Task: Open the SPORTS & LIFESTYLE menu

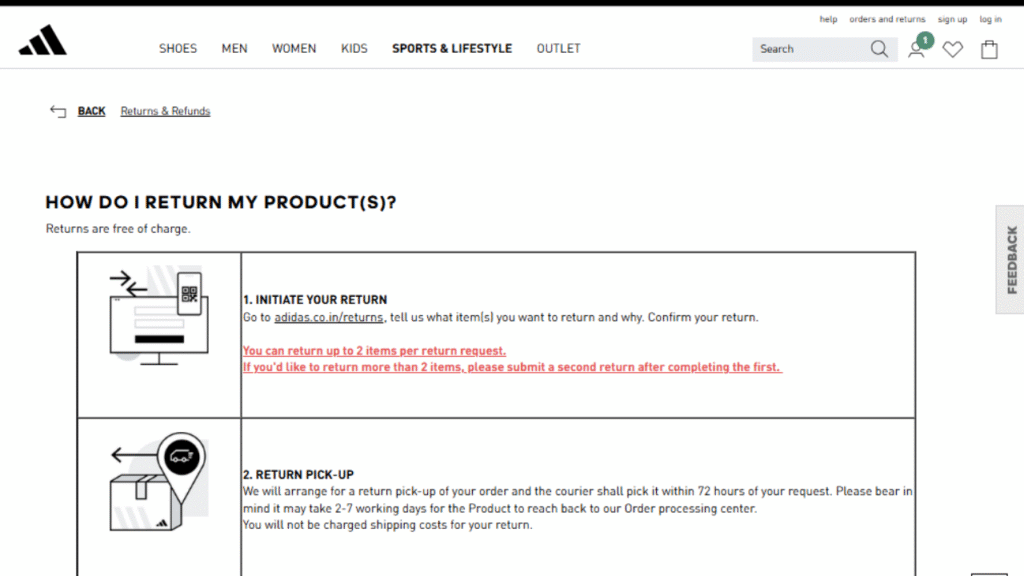Action: pyautogui.click(x=451, y=49)
